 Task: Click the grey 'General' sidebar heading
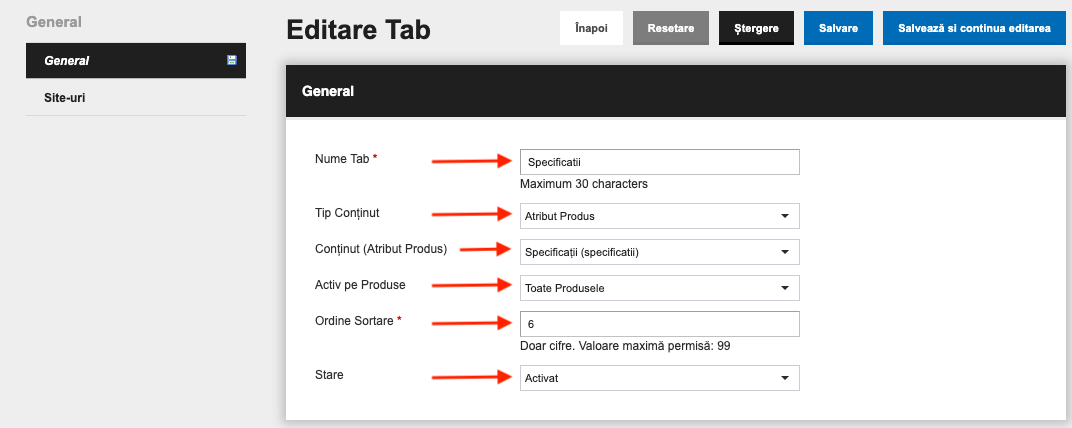tap(54, 22)
